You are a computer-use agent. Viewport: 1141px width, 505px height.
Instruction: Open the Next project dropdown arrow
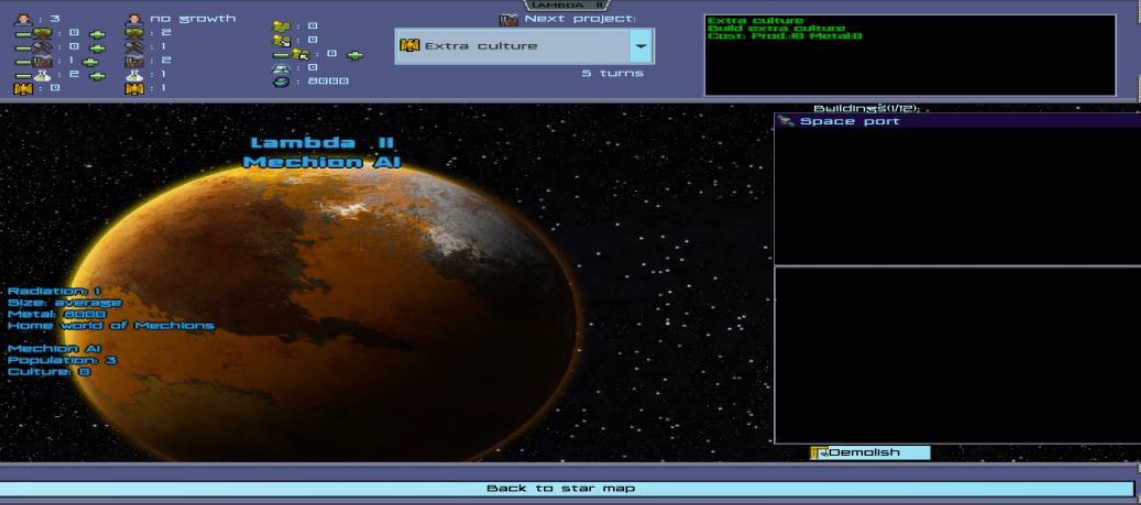click(x=641, y=46)
